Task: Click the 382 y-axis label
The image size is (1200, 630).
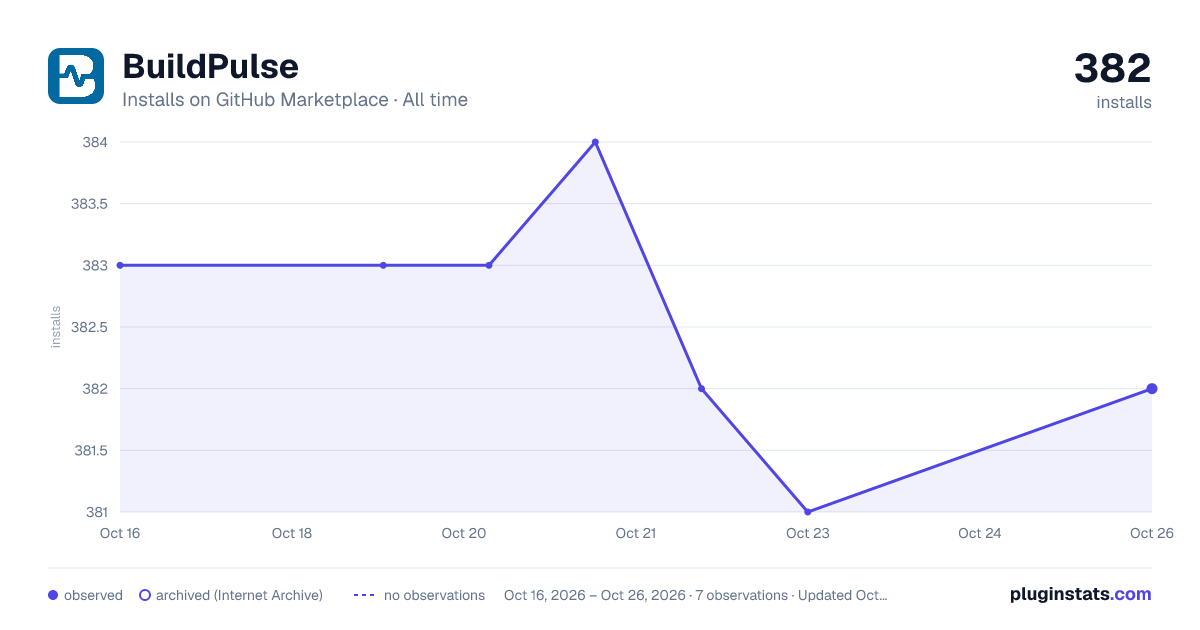Action: [95, 389]
